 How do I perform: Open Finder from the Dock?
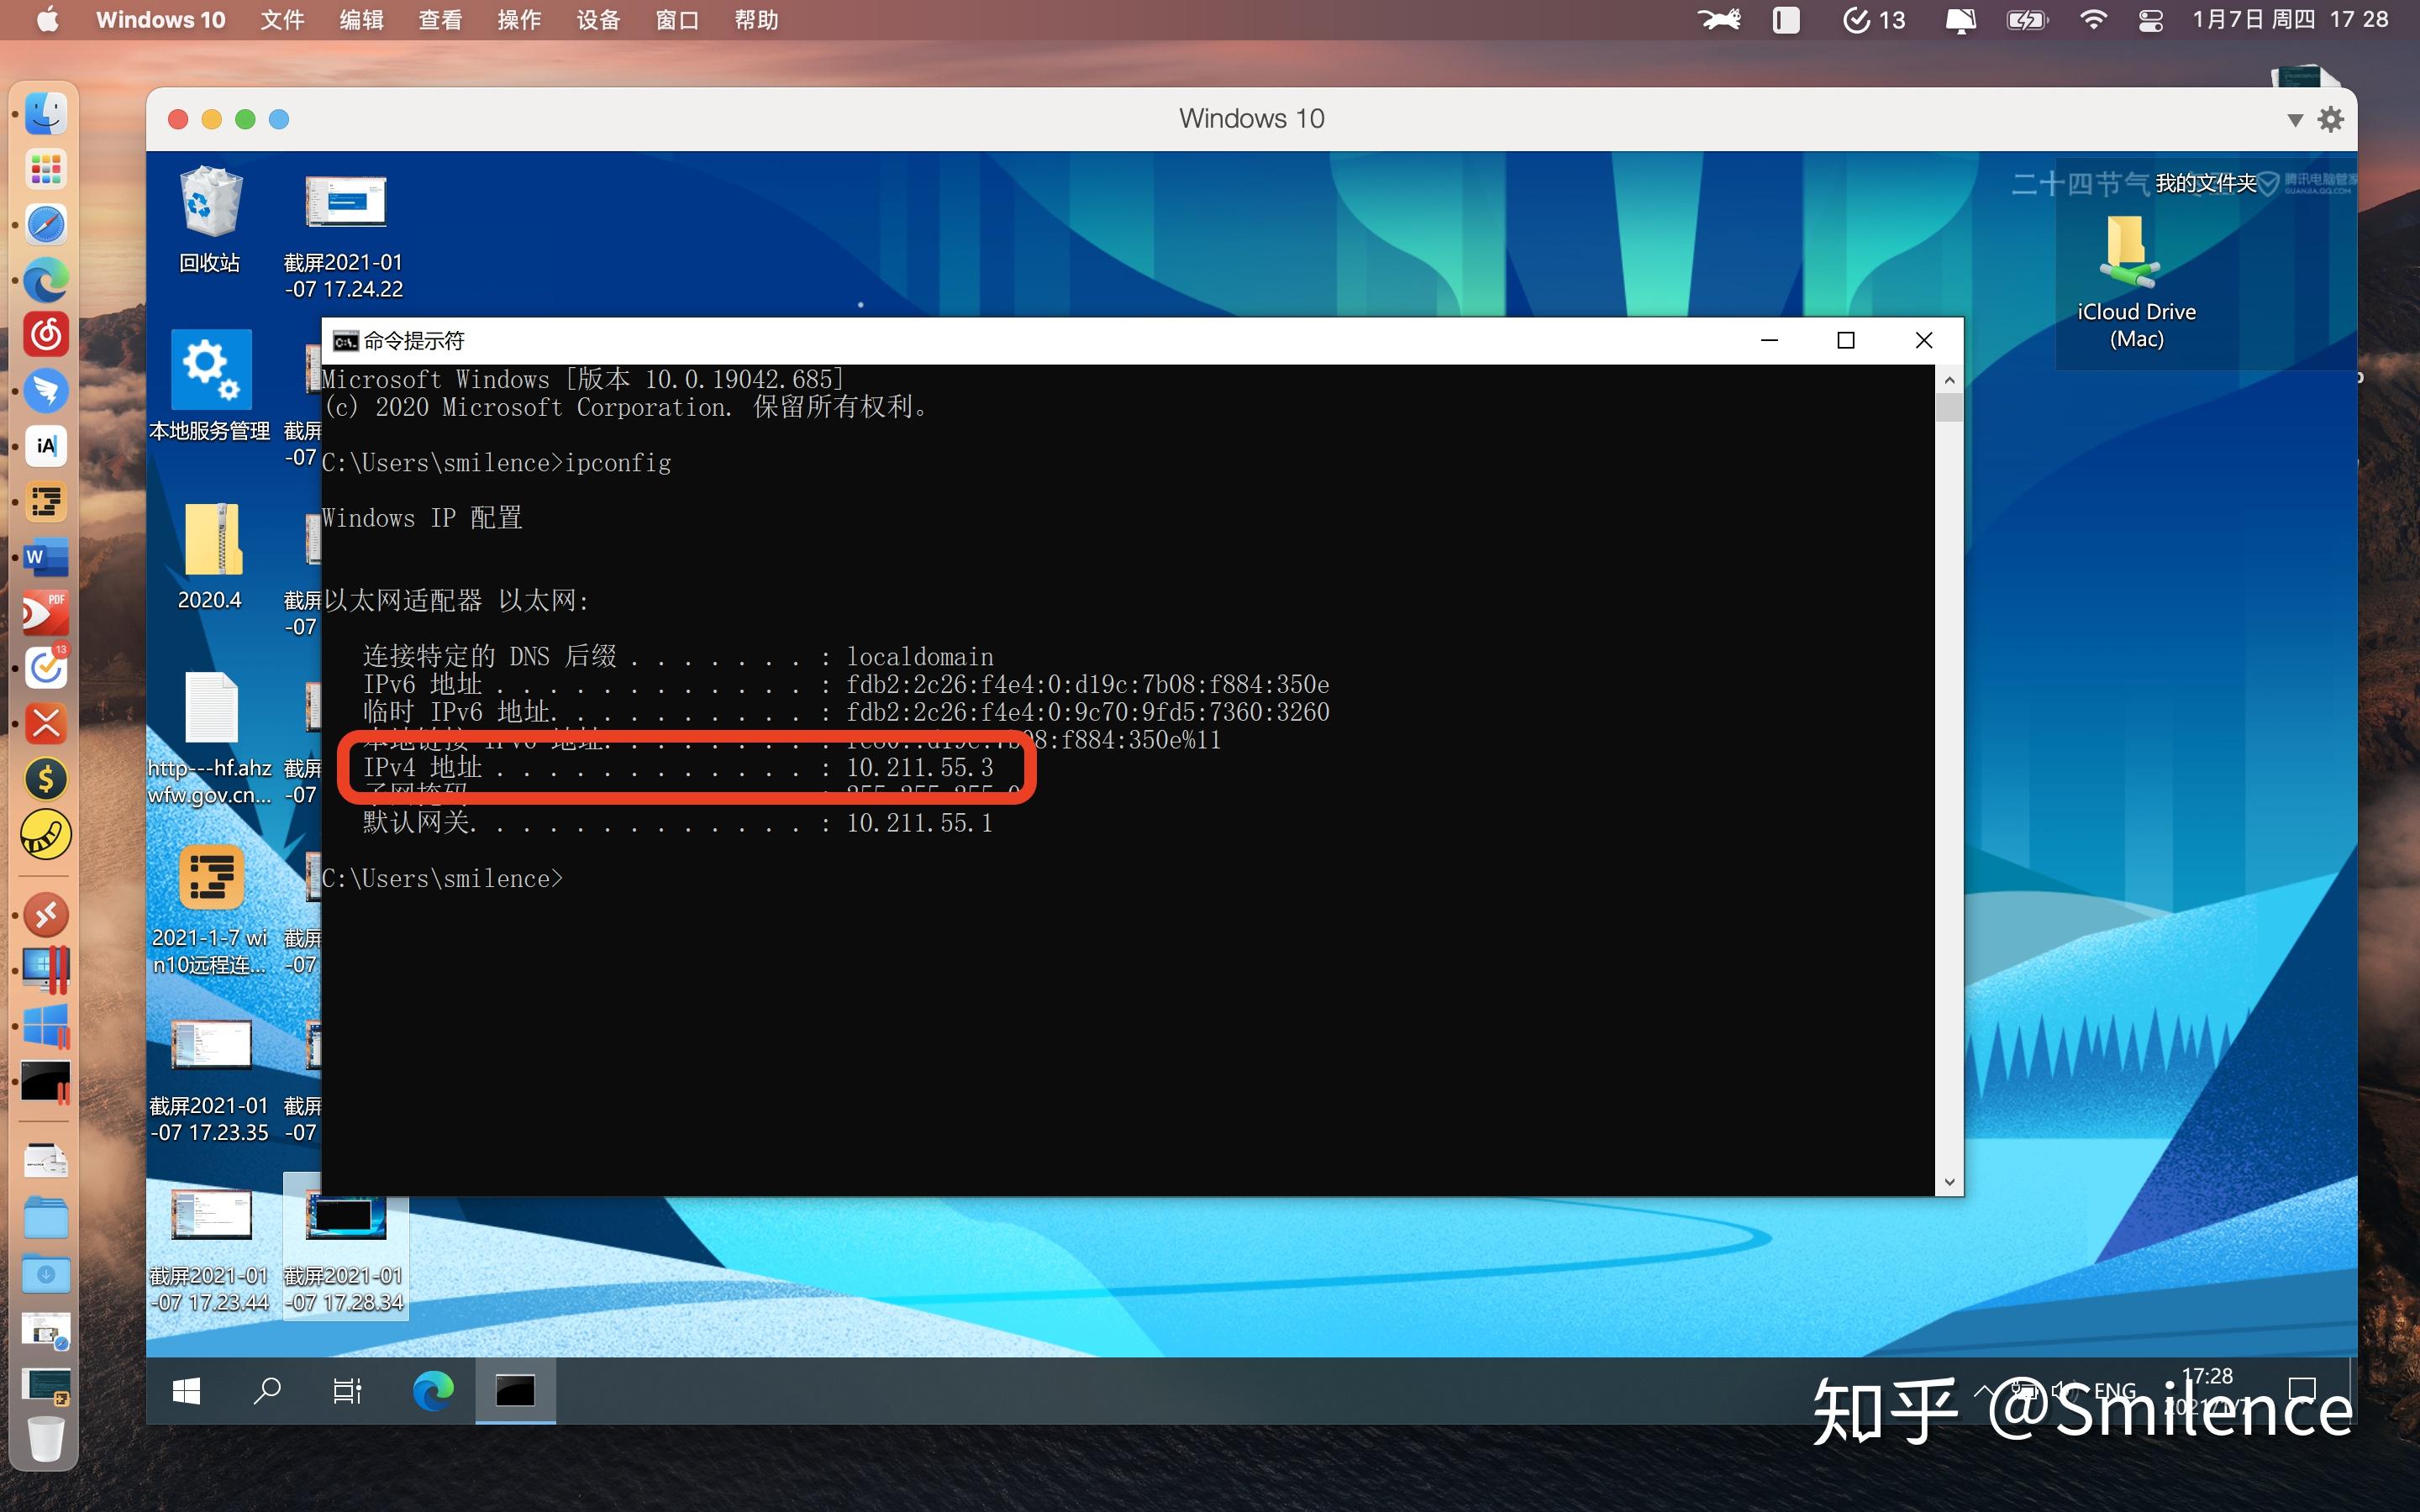(x=46, y=114)
